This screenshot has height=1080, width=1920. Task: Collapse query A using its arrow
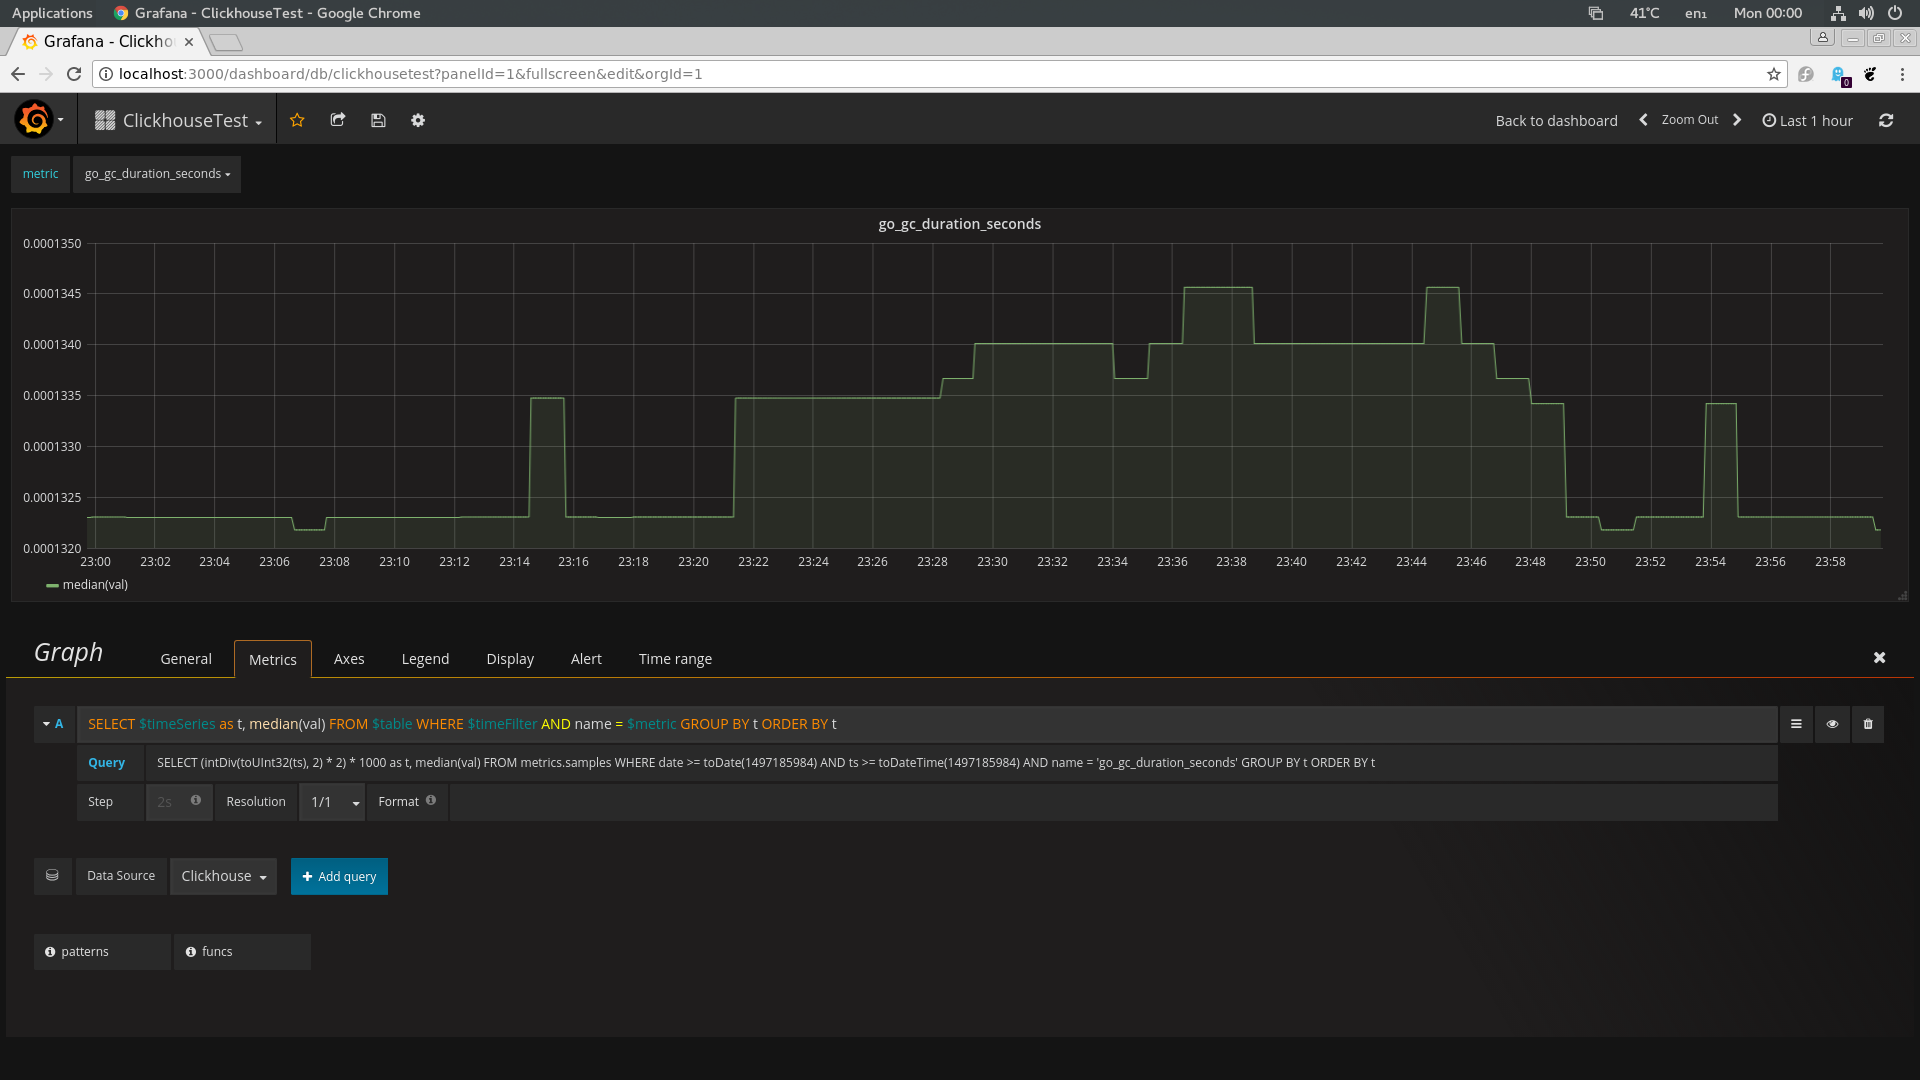pyautogui.click(x=46, y=724)
